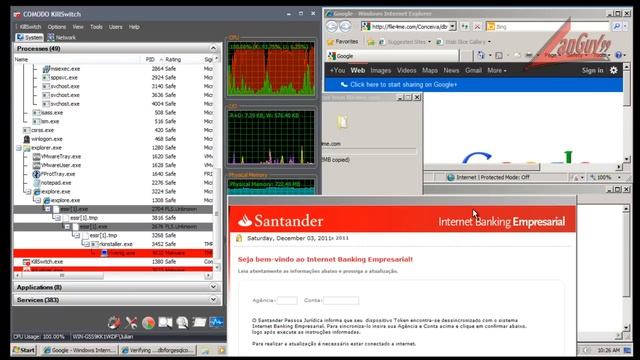The height and width of the screenshot is (360, 640).
Task: Click the KillSwitch.exe process icon in list
Action: (27, 262)
